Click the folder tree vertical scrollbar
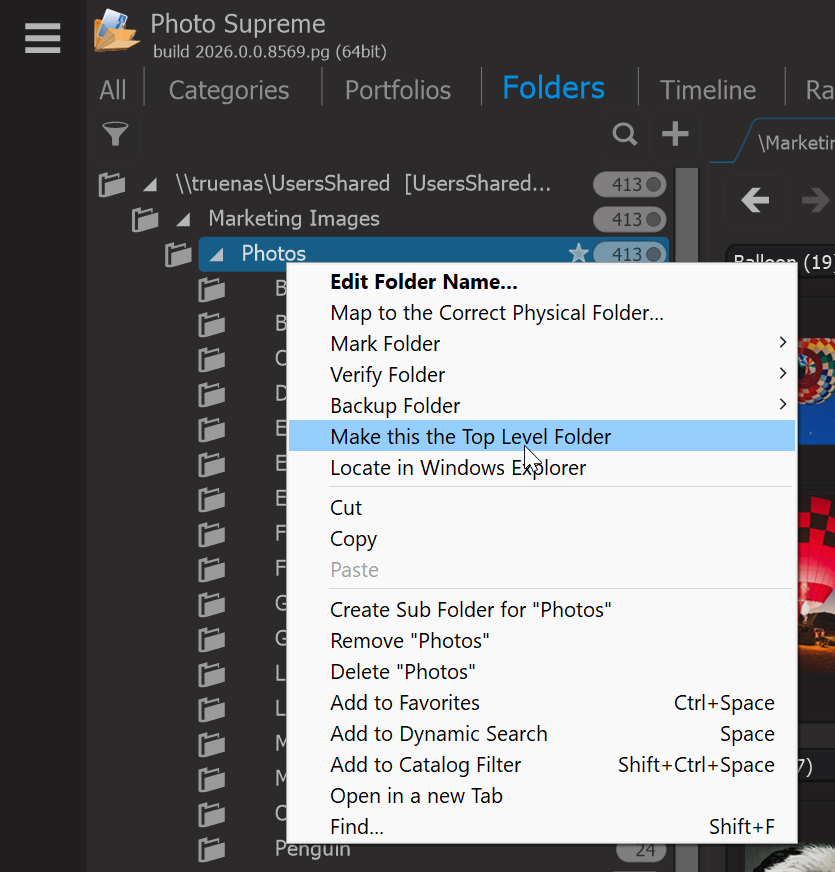Viewport: 835px width, 872px height. pyautogui.click(x=686, y=215)
